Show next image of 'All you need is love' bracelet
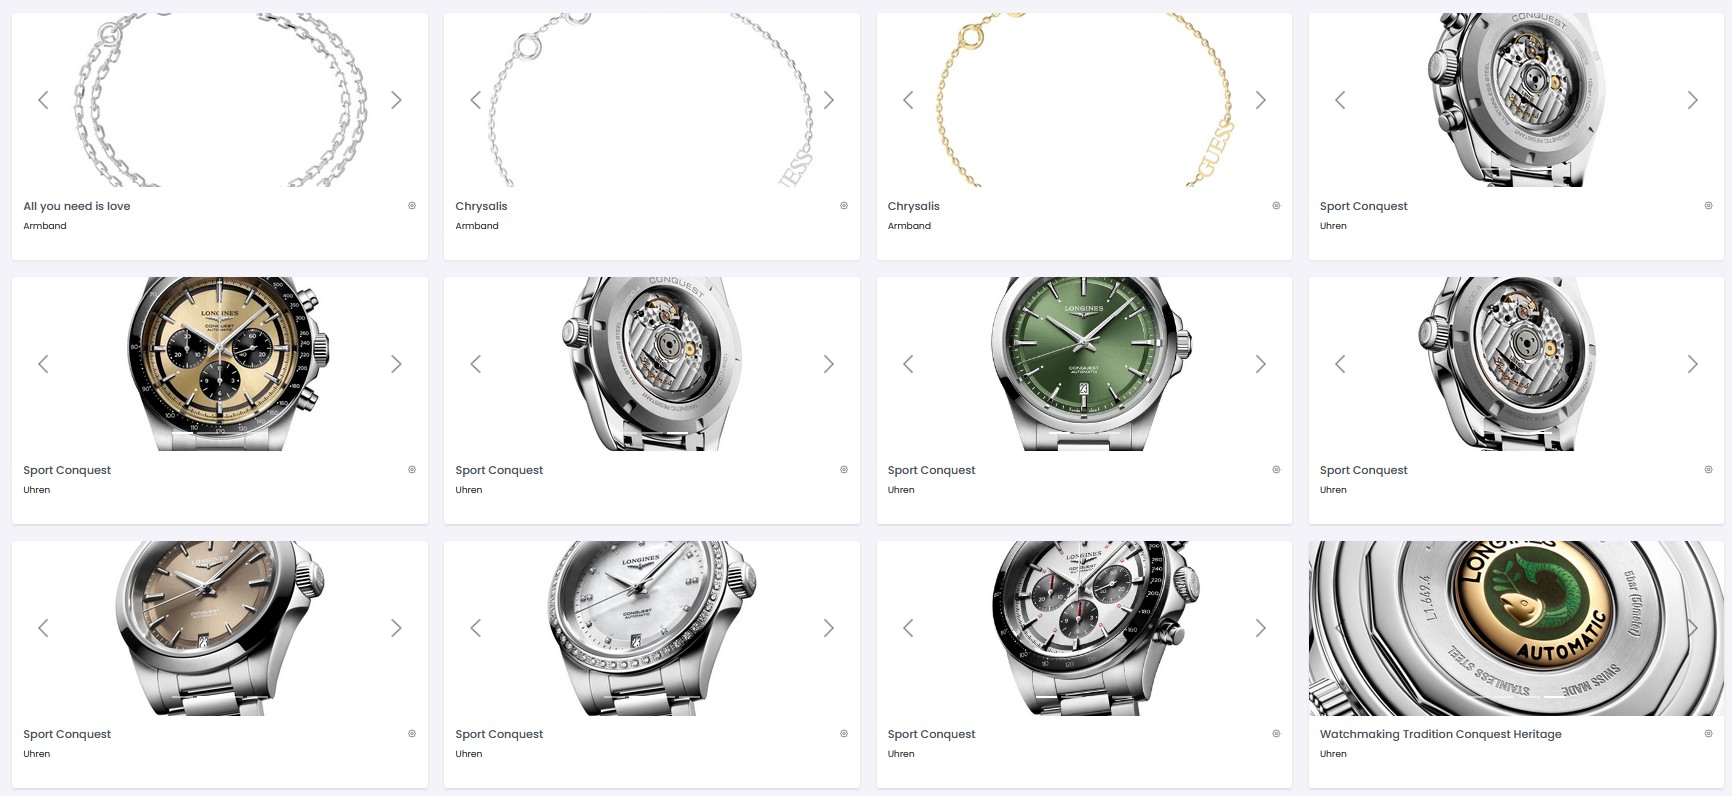This screenshot has height=796, width=1732. [x=396, y=100]
